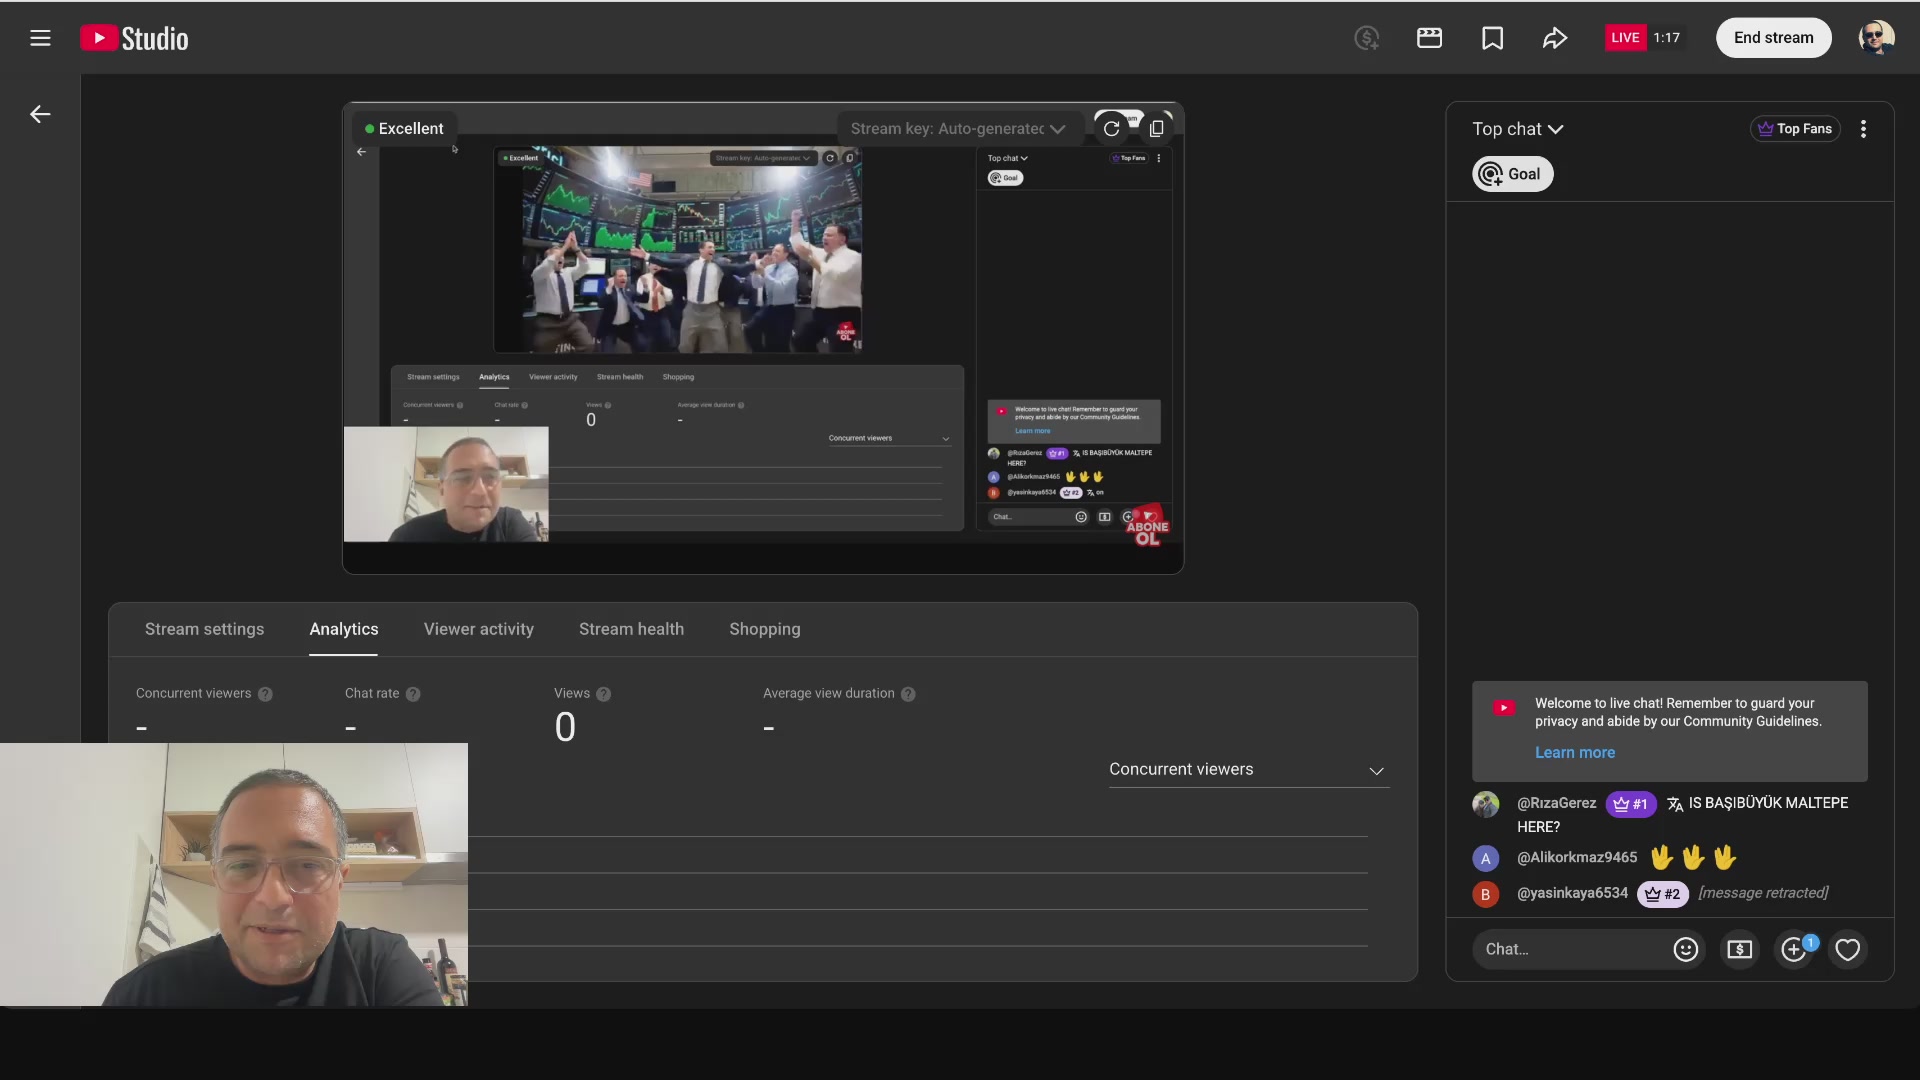1920x1080 pixels.
Task: Click the YouTube Studio logo
Action: [x=134, y=38]
